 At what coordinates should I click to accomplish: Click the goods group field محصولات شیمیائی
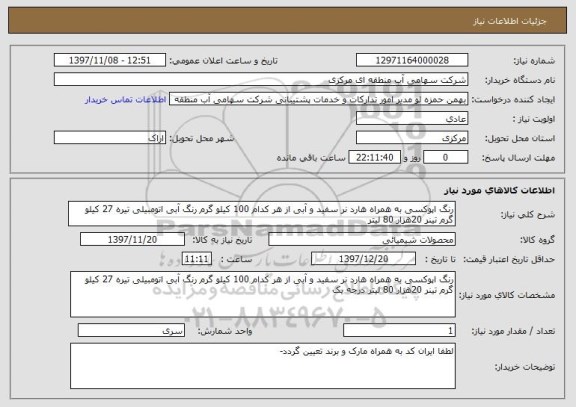(x=362, y=239)
